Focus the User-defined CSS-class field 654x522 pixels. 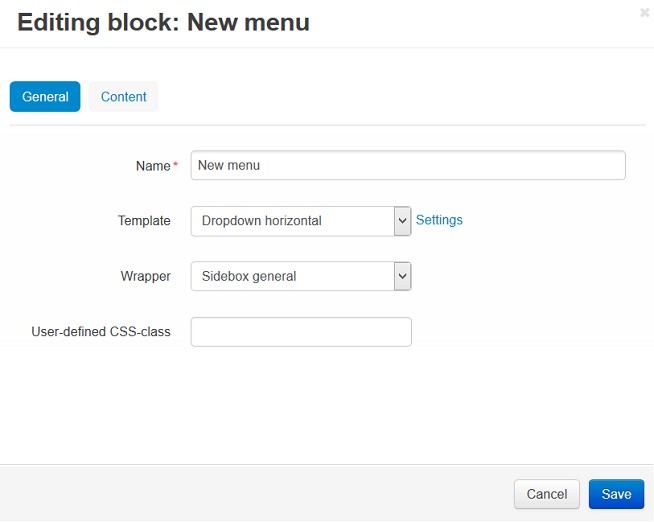click(301, 332)
